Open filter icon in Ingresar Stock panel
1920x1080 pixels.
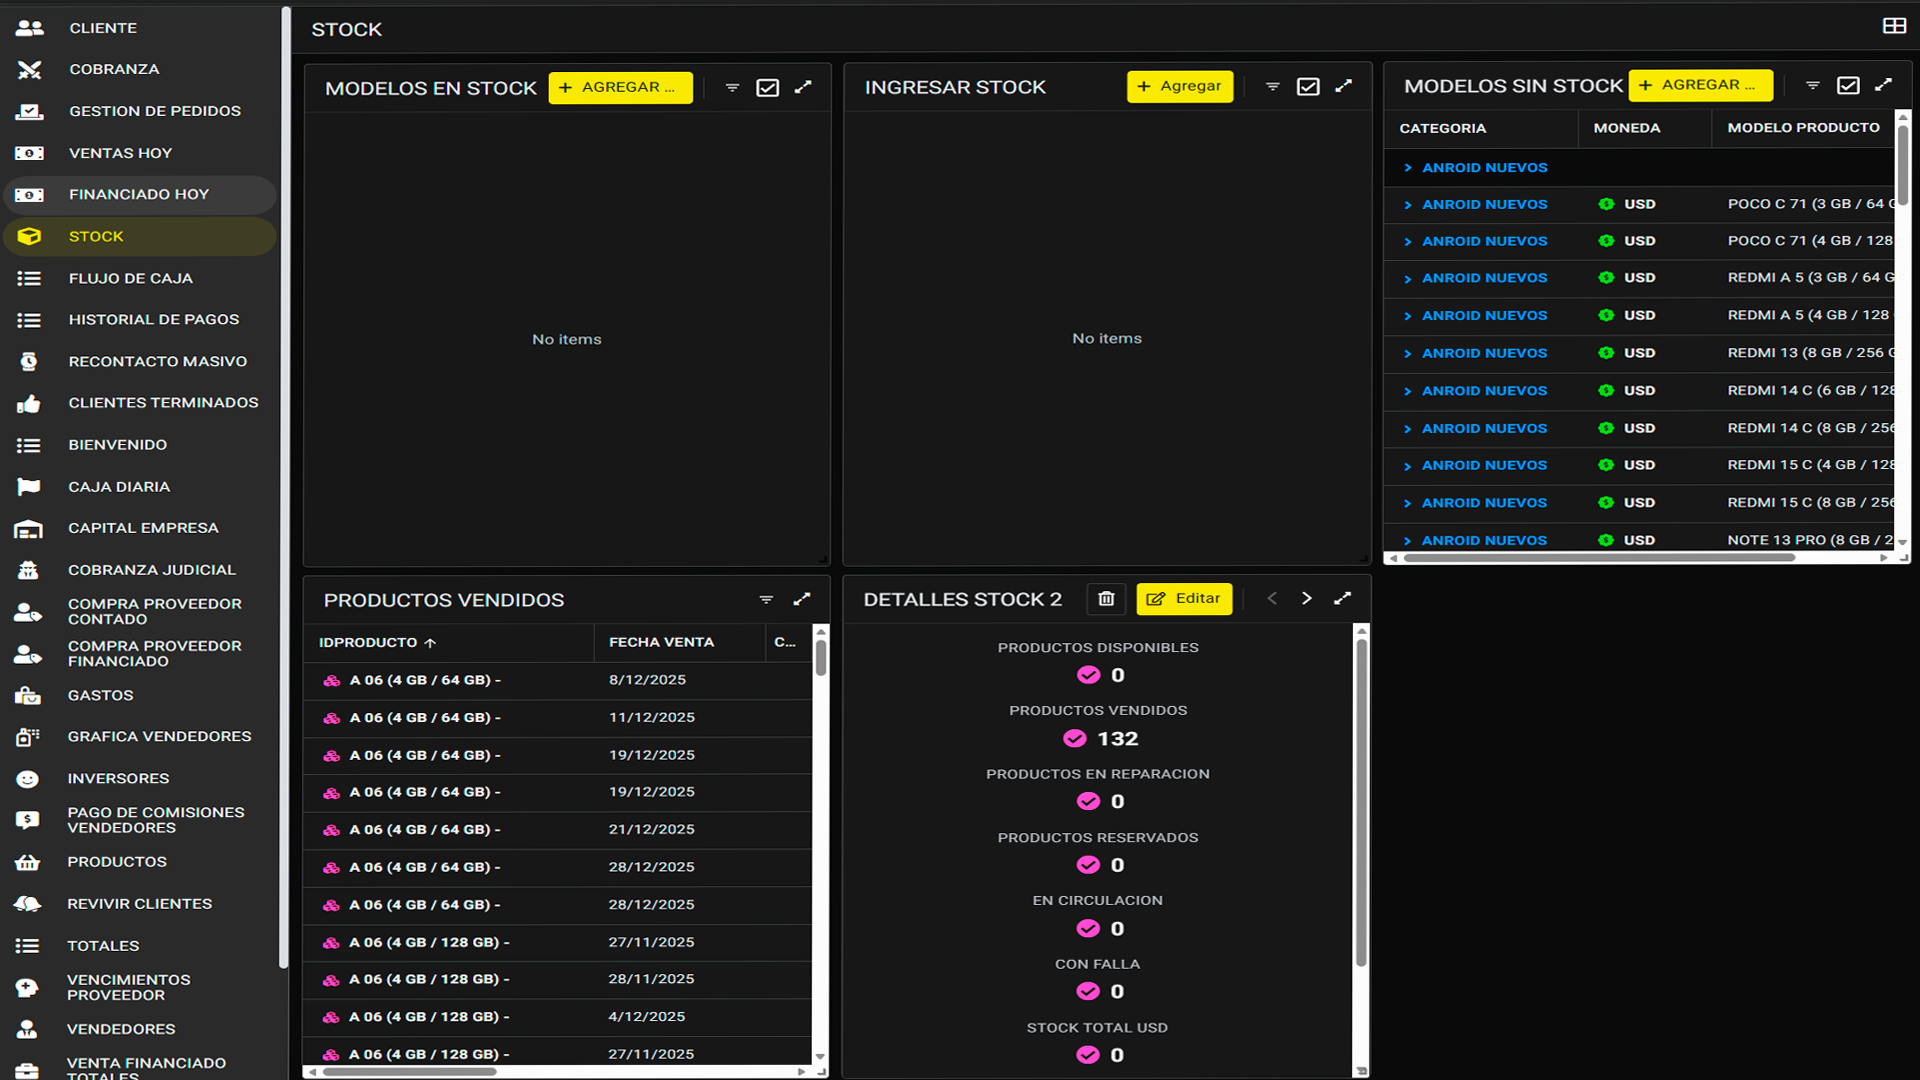coord(1272,87)
